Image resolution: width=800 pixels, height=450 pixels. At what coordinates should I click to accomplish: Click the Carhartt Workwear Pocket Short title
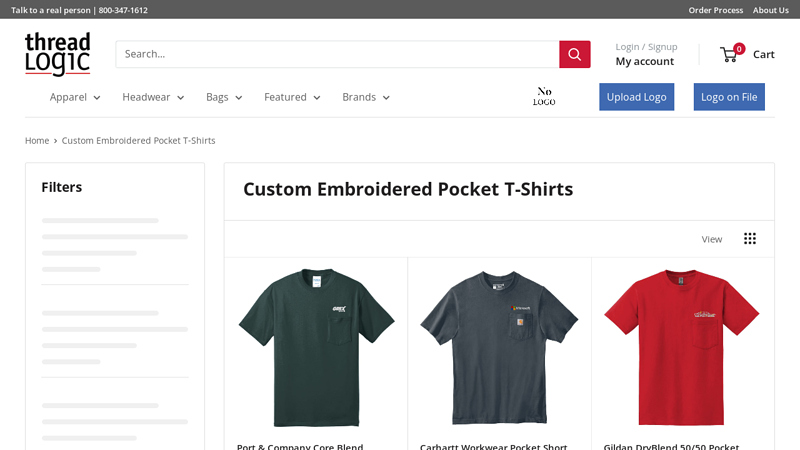coord(493,446)
